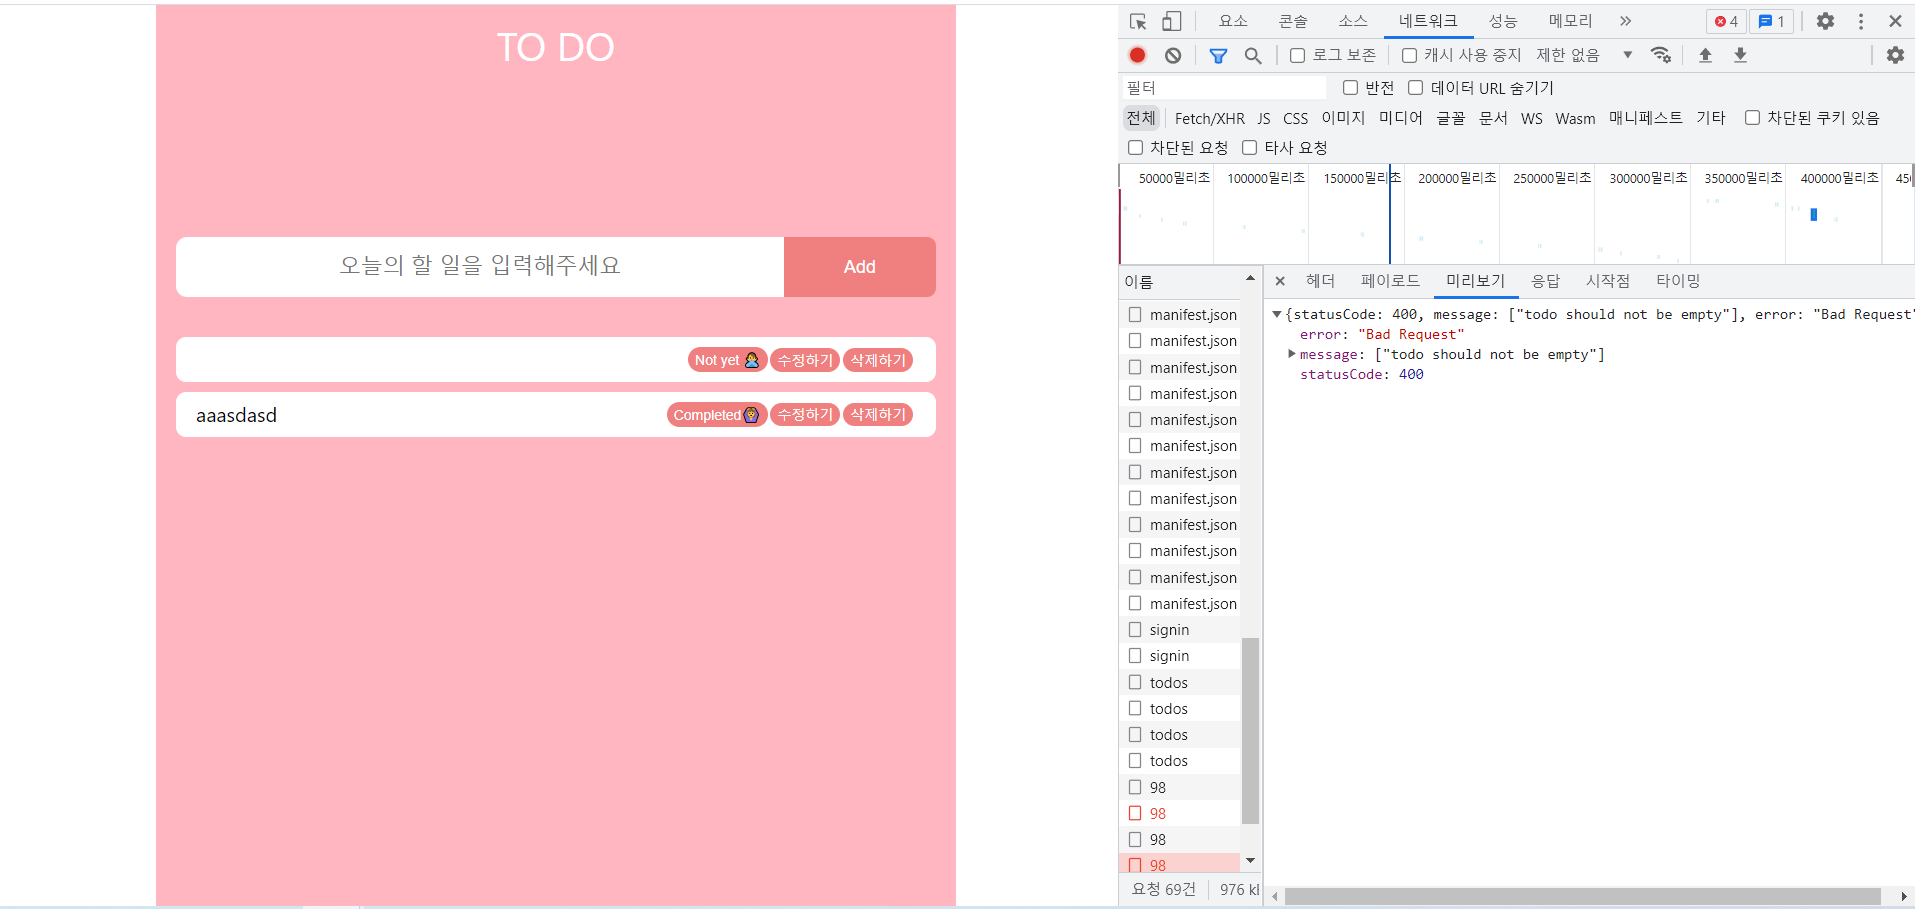The image size is (1915, 909).
Task: Click the preview pane horizontal scrollbar
Action: coord(1583,896)
